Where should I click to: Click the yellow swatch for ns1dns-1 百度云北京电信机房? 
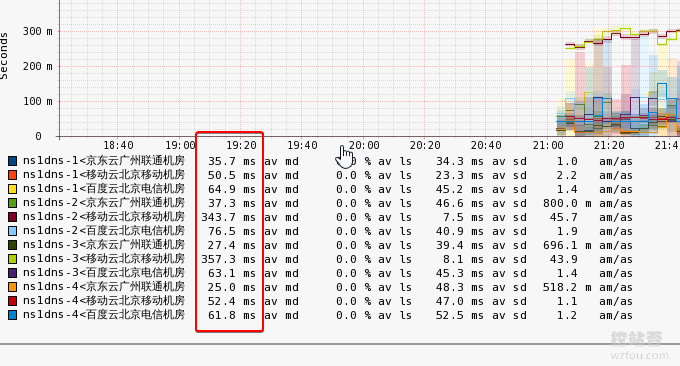[13, 189]
